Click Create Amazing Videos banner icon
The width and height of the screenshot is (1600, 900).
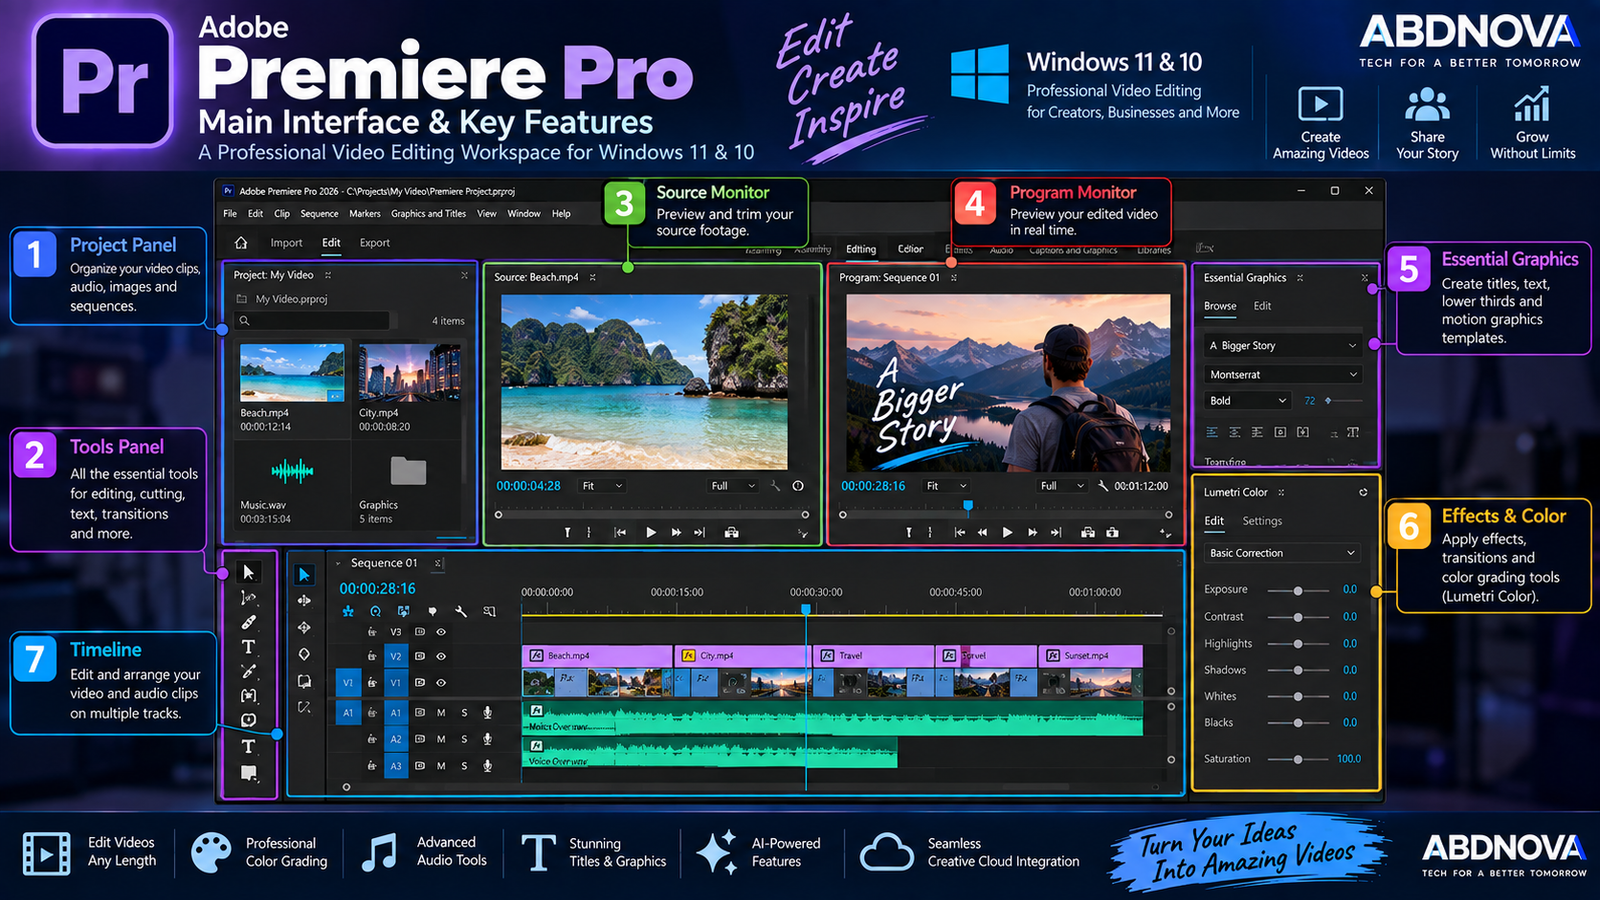click(1320, 104)
